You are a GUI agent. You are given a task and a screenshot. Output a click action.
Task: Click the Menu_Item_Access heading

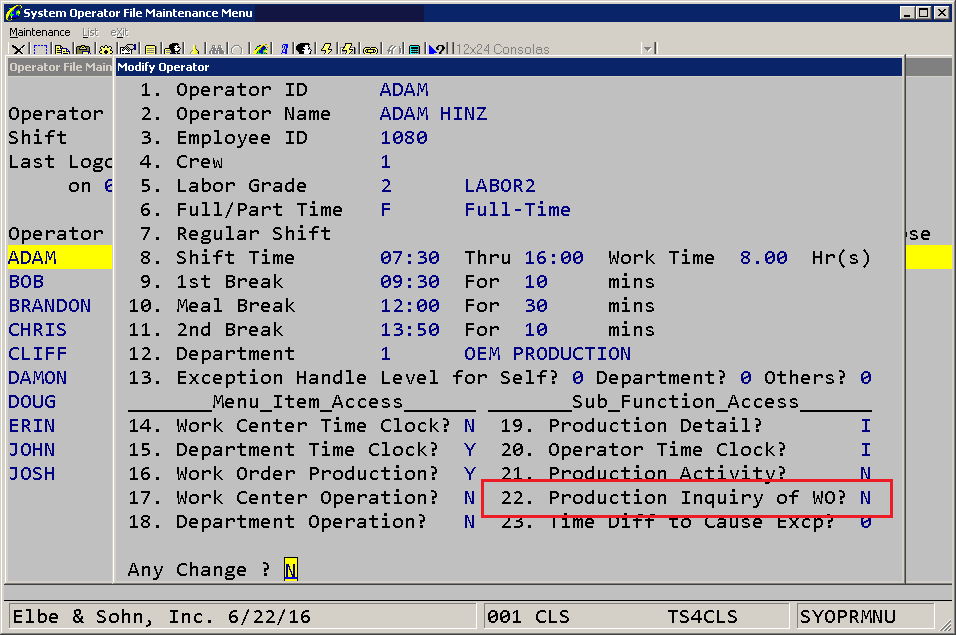coord(308,402)
